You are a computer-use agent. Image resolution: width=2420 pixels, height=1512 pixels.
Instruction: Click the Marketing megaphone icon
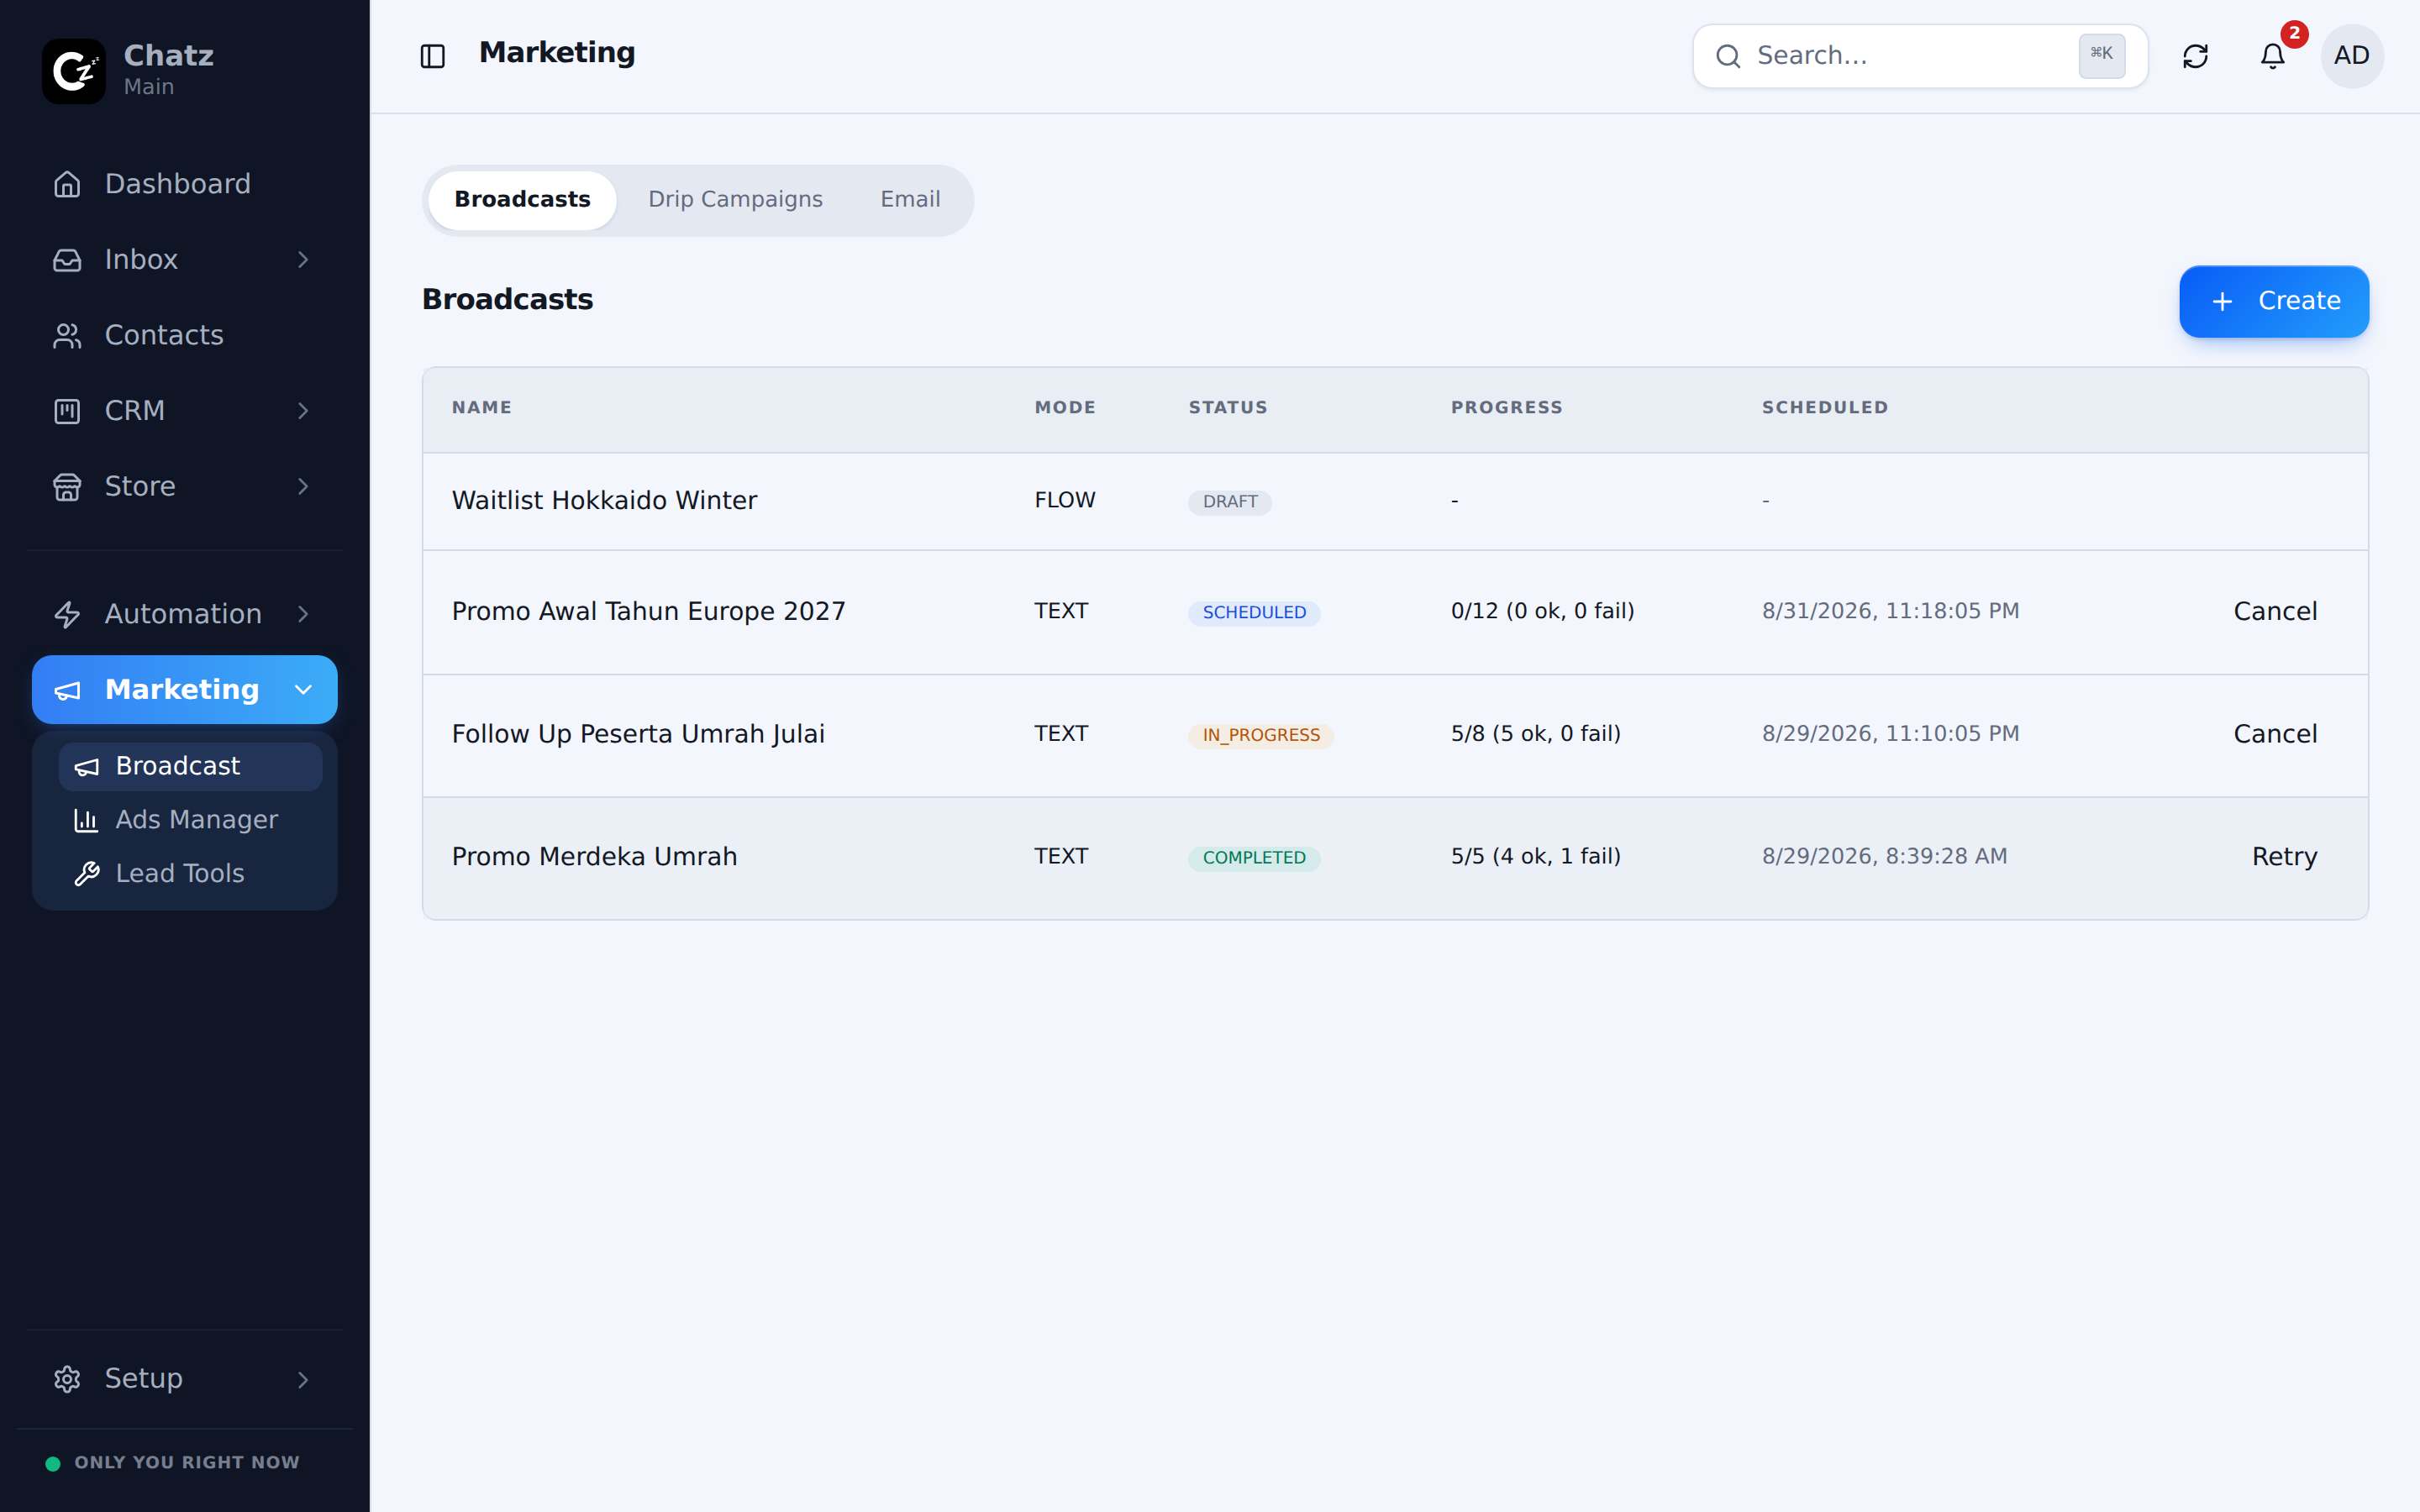(x=67, y=690)
